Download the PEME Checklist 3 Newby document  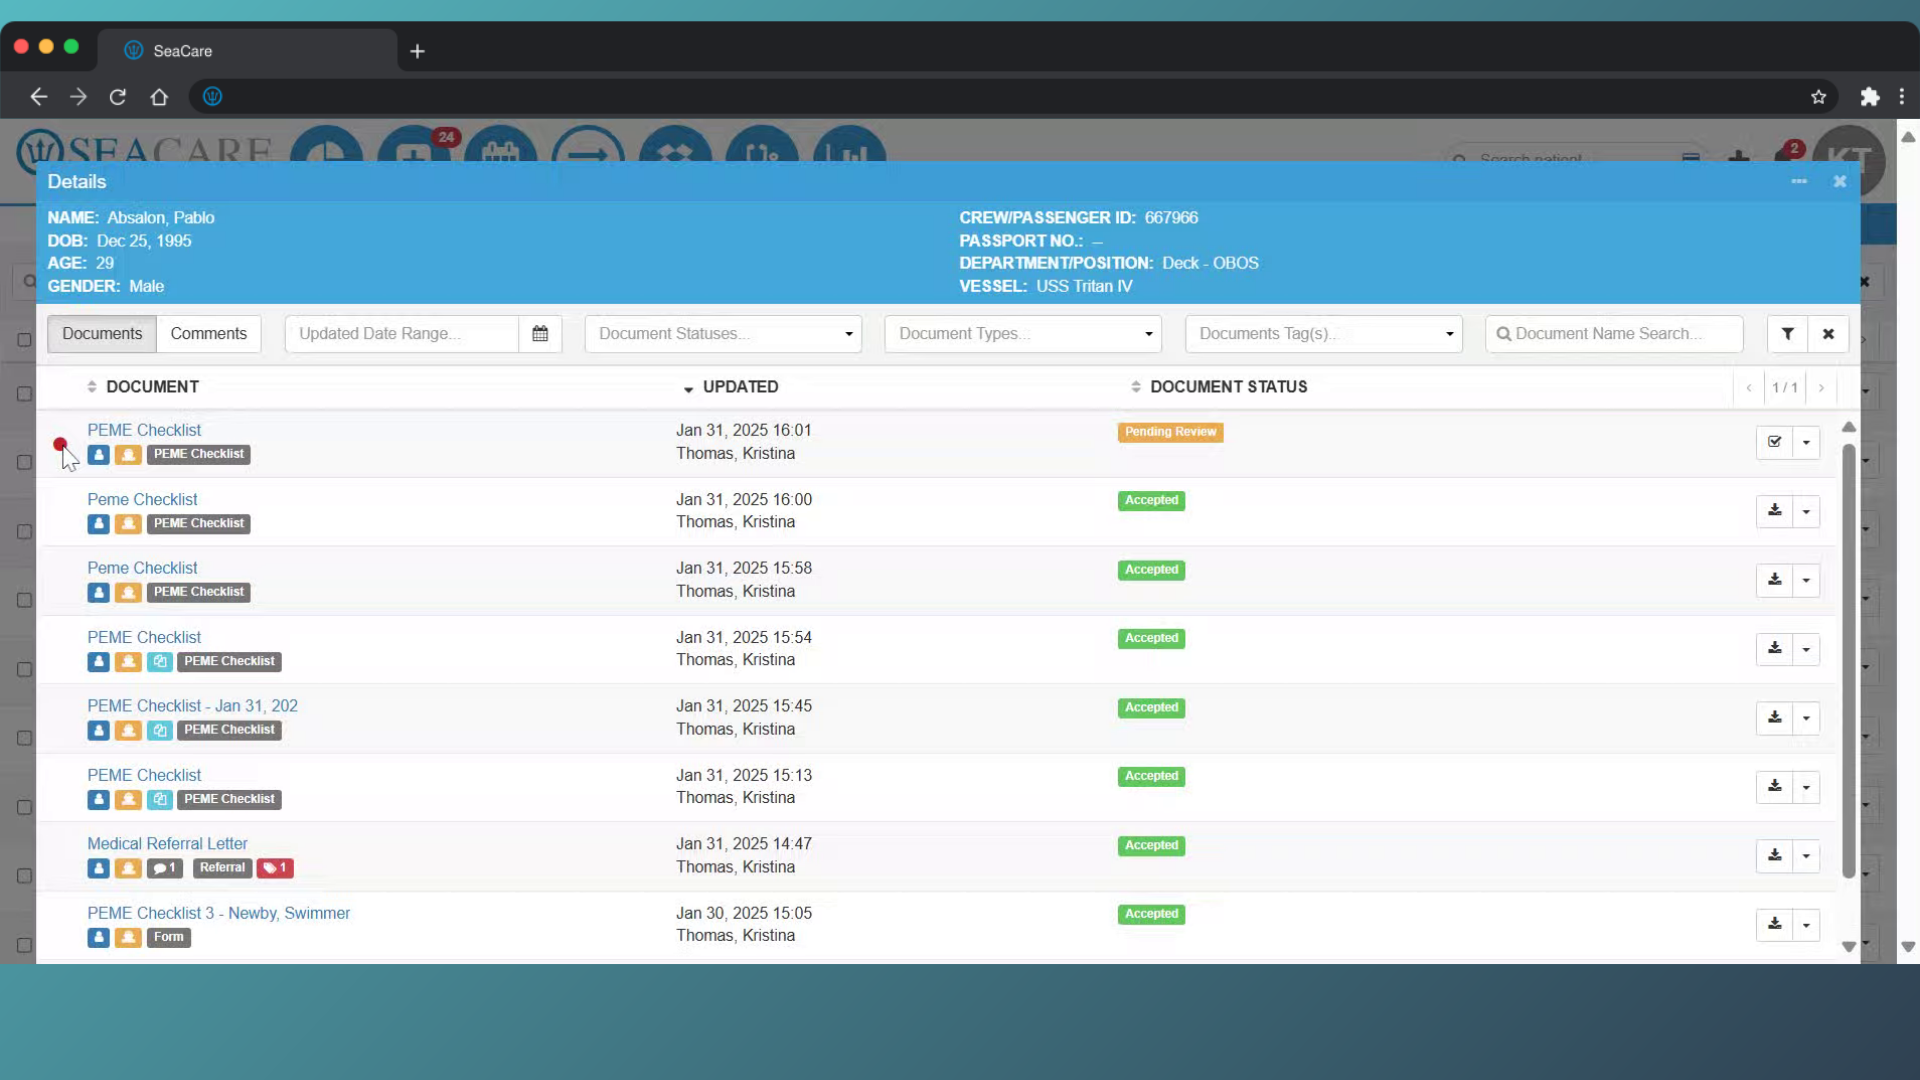click(x=1774, y=925)
